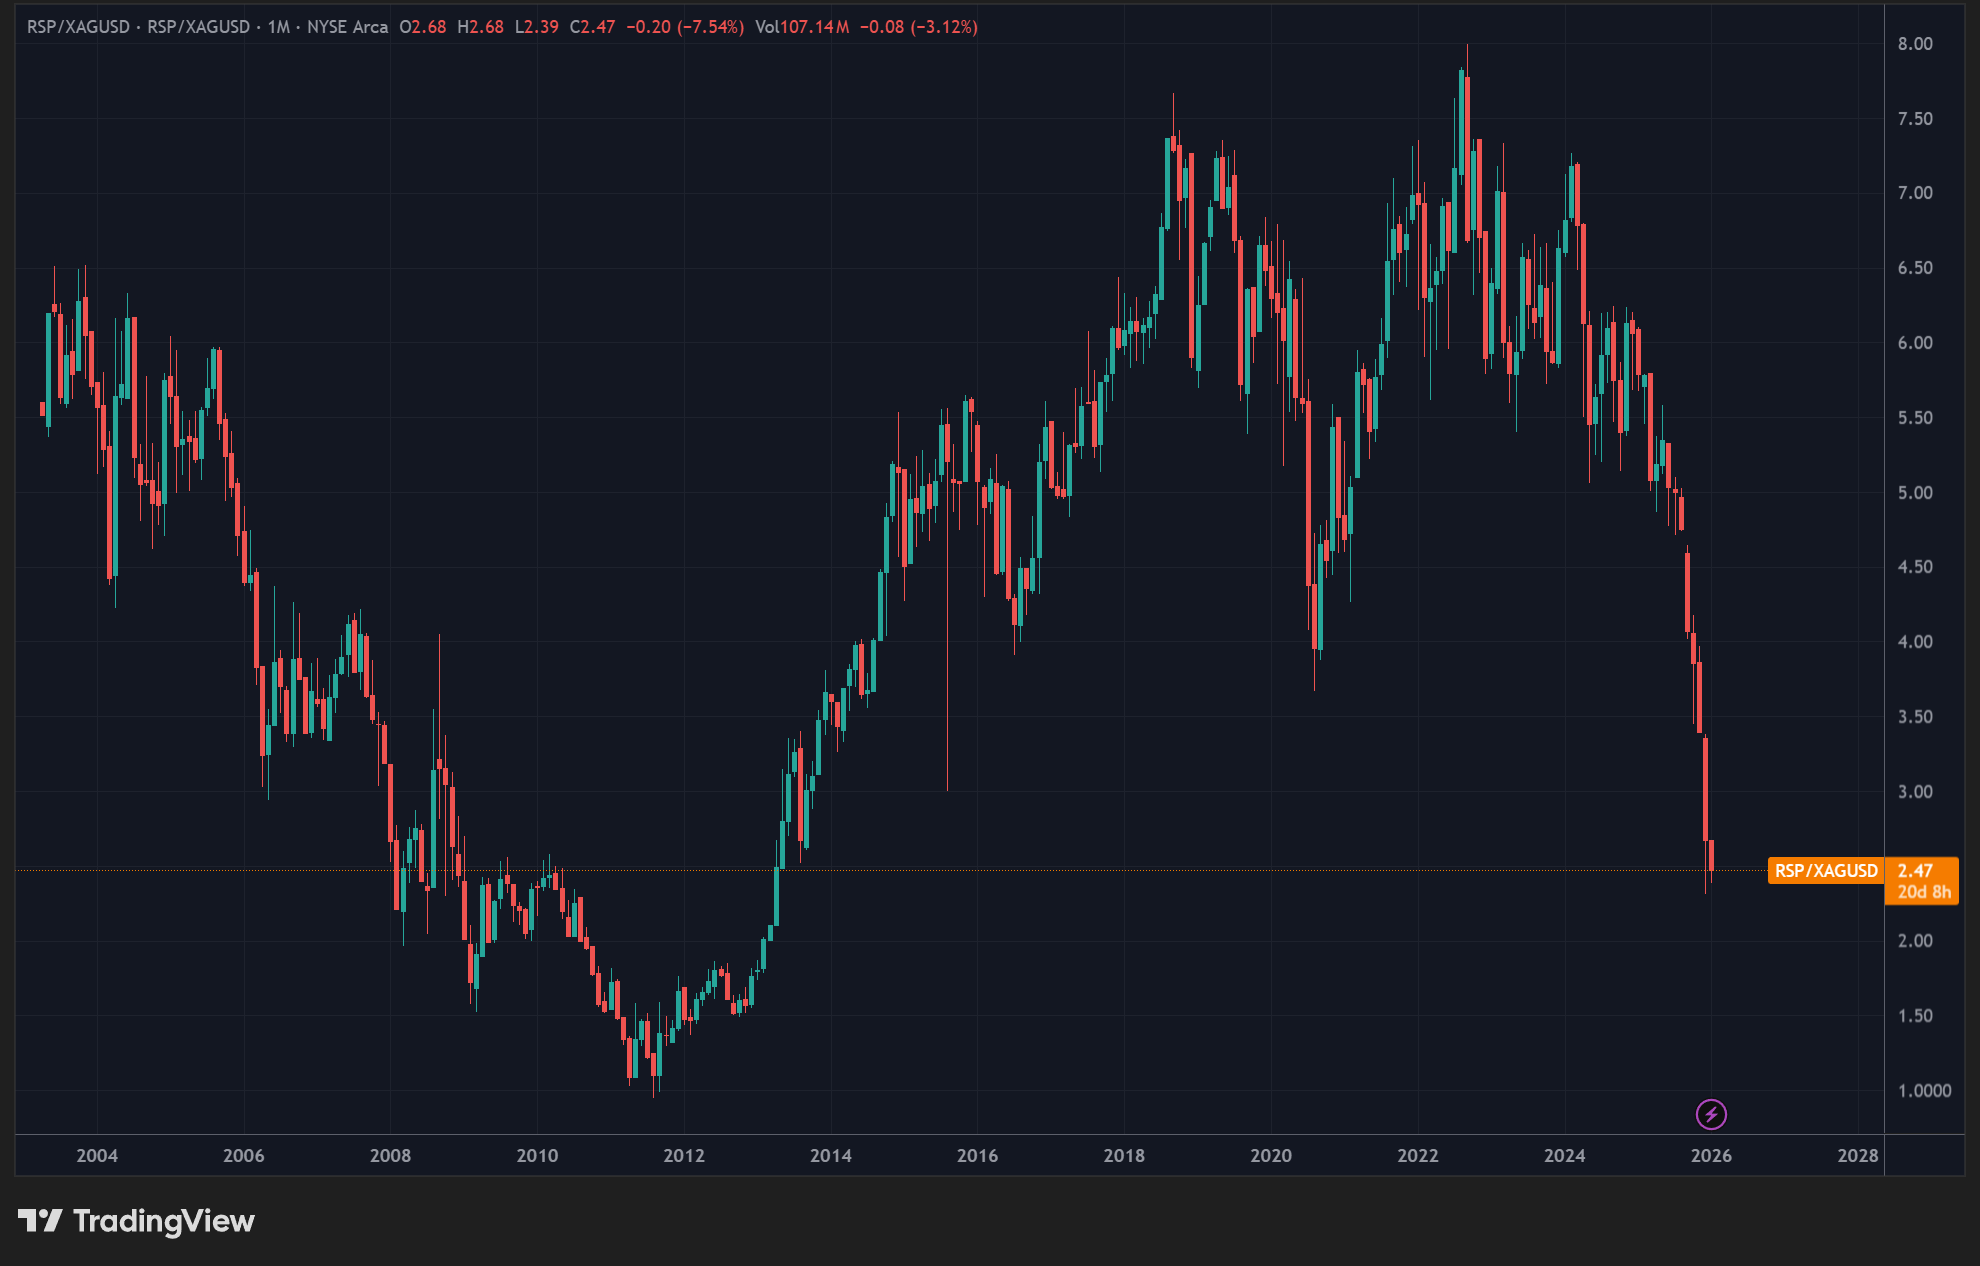This screenshot has width=1980, height=1266.
Task: Click the latest red candle near 2026
Action: pos(1711,856)
